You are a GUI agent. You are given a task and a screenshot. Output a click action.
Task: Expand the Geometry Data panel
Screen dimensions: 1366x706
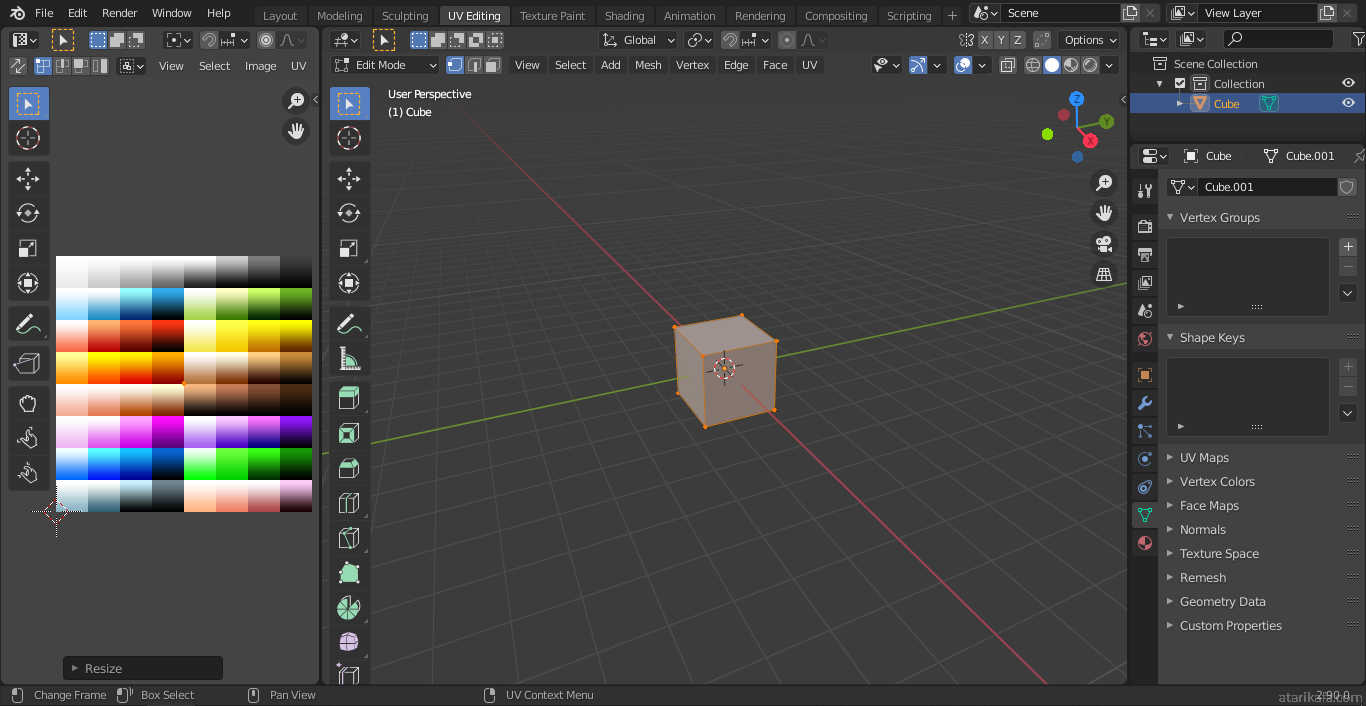(1171, 602)
